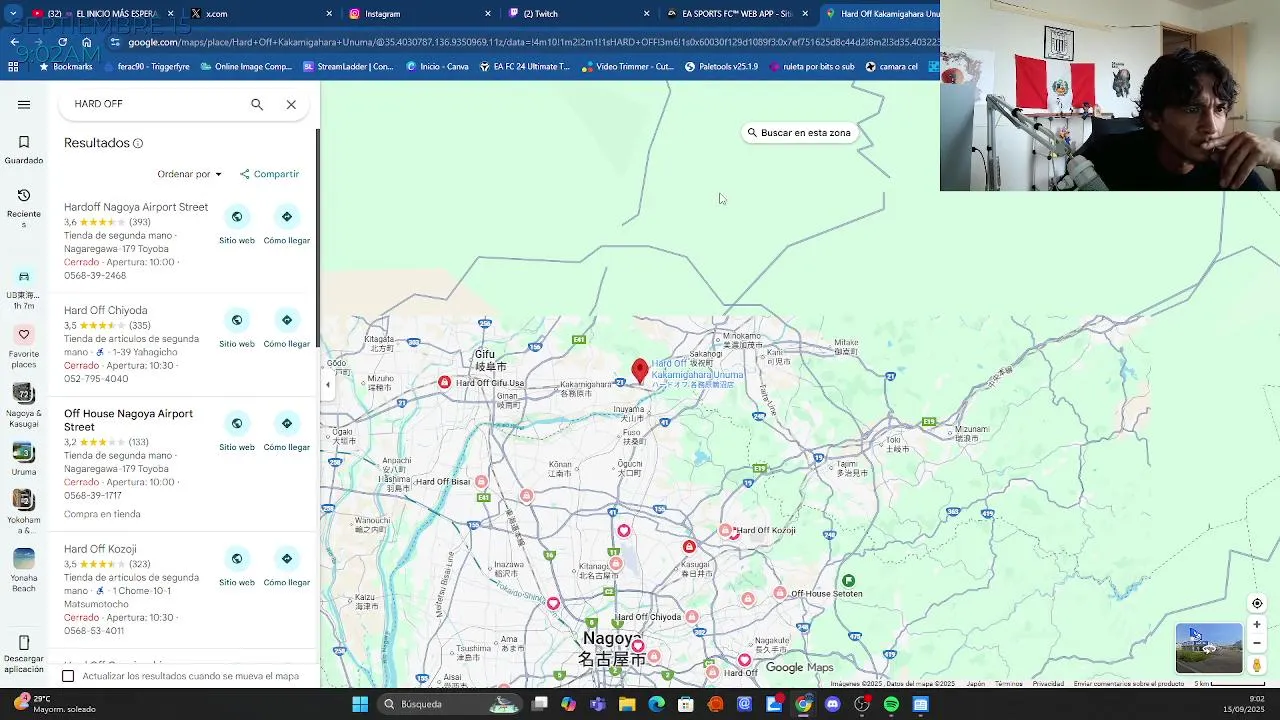The image size is (1280, 720).
Task: Open Microsoft Edge from the taskbar
Action: pos(656,704)
